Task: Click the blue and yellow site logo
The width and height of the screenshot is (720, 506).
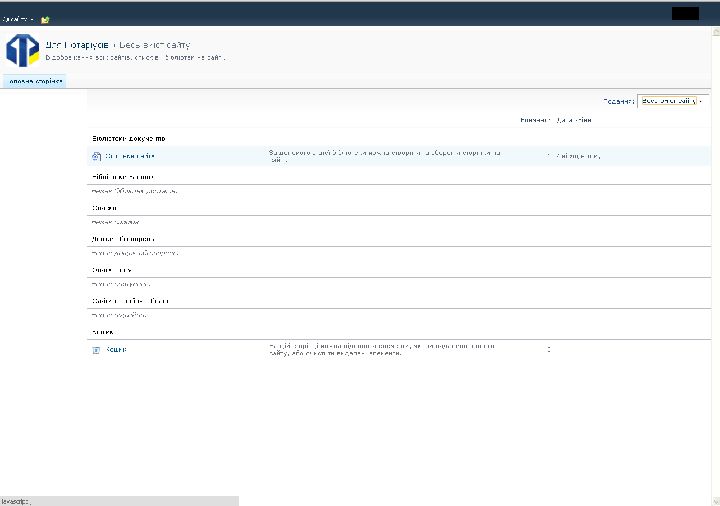Action: pyautogui.click(x=22, y=50)
